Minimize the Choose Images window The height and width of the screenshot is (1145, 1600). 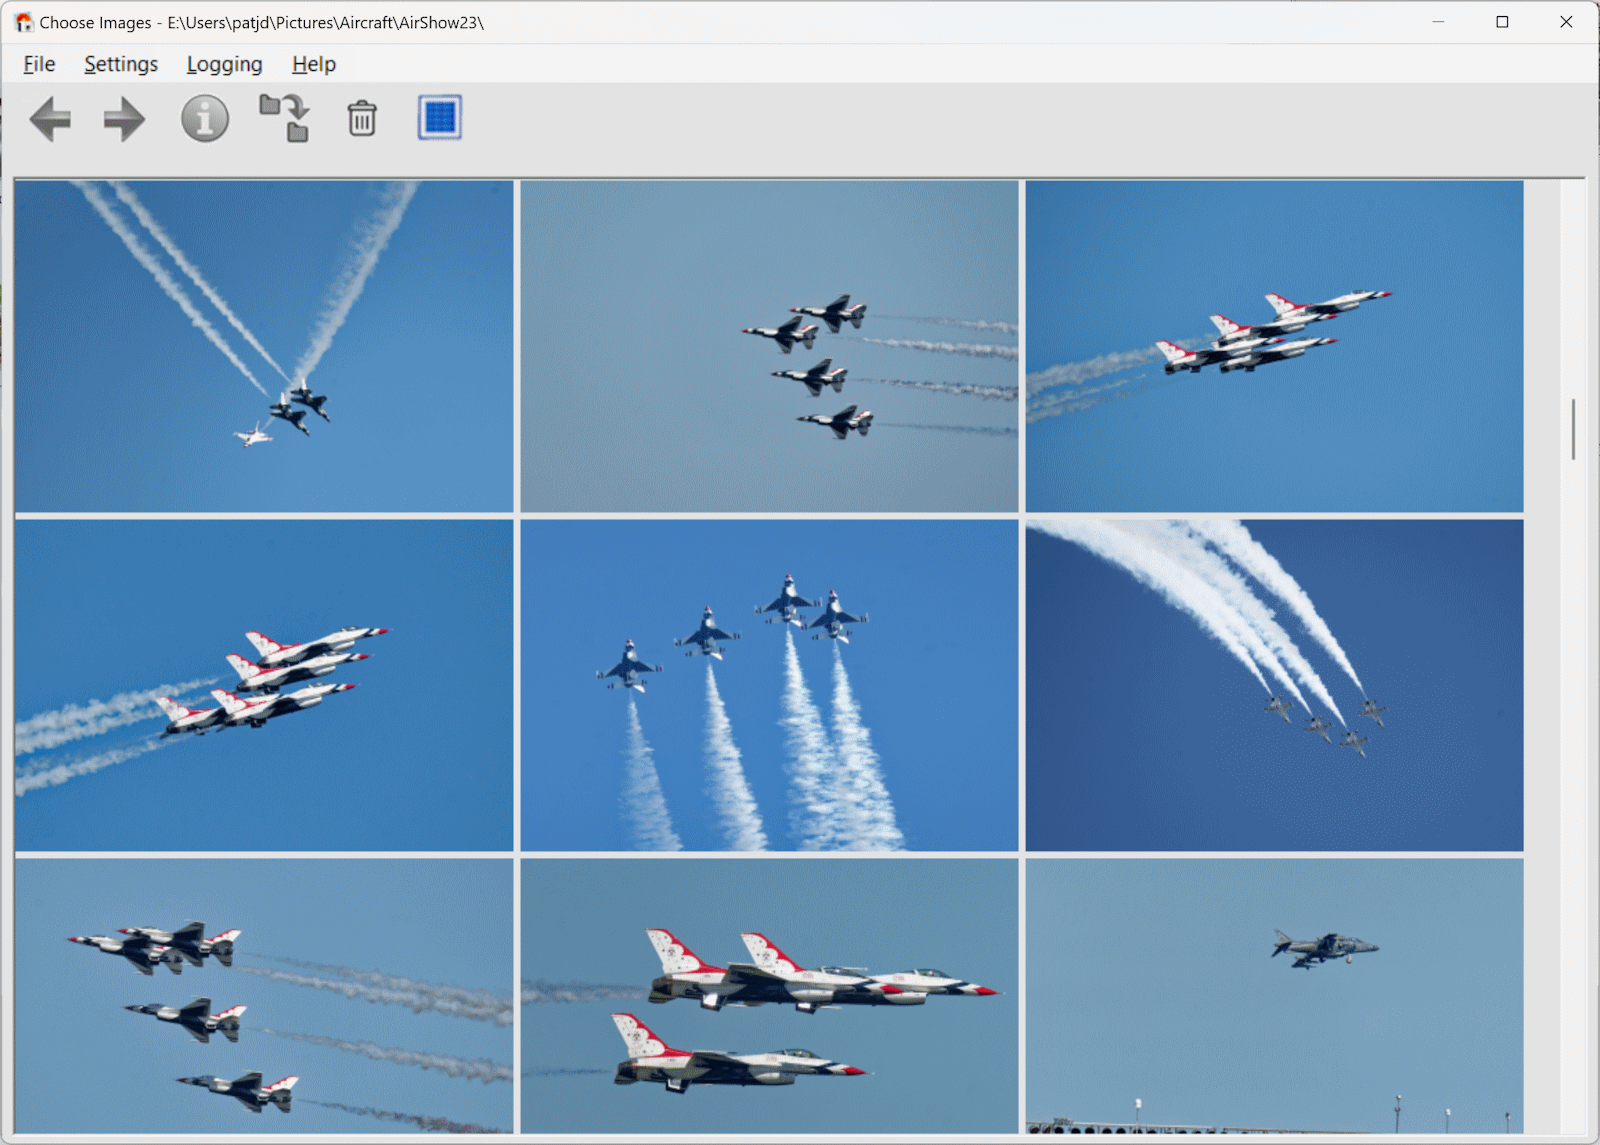[x=1438, y=22]
